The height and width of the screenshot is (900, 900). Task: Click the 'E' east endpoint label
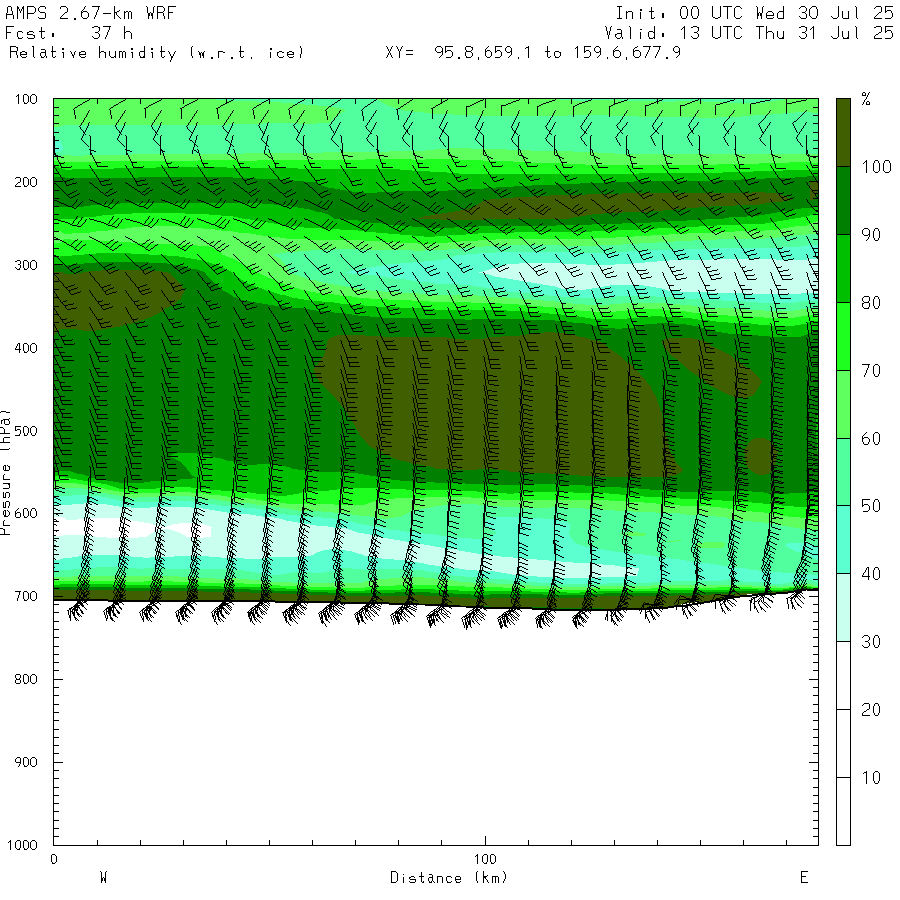(x=804, y=877)
